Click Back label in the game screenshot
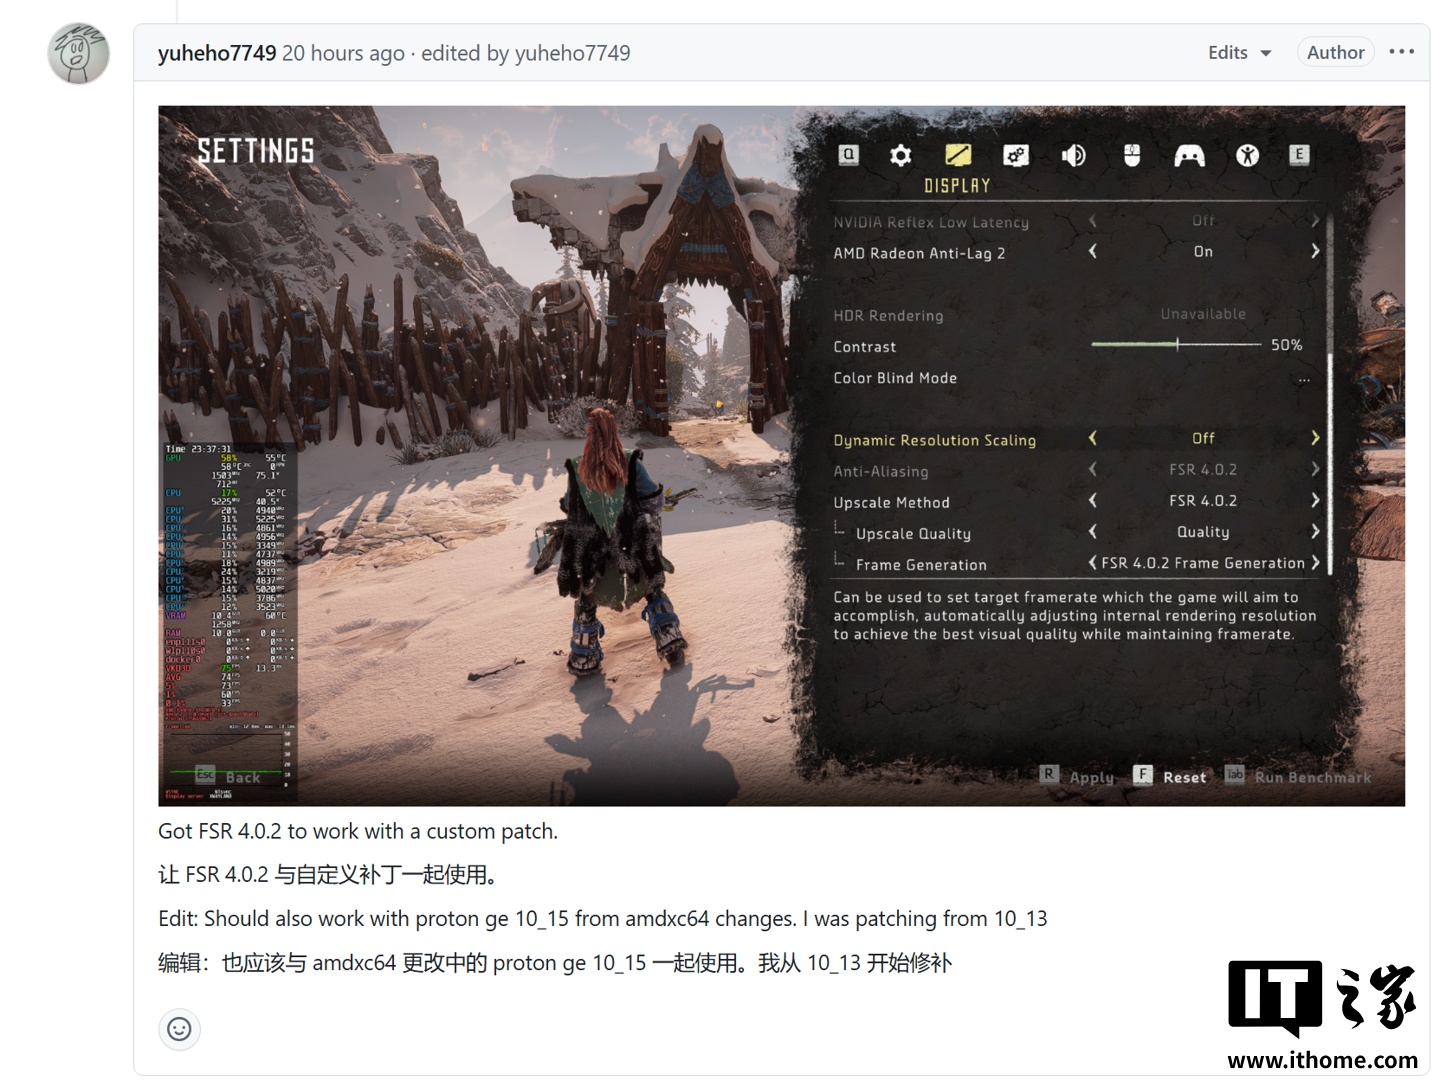1440x1087 pixels. [x=243, y=777]
